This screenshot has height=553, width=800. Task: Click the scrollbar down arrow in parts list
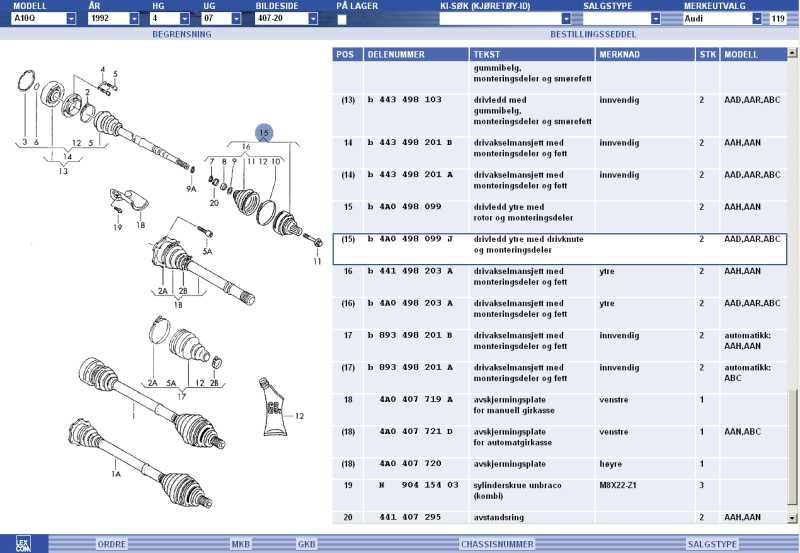coord(794,518)
